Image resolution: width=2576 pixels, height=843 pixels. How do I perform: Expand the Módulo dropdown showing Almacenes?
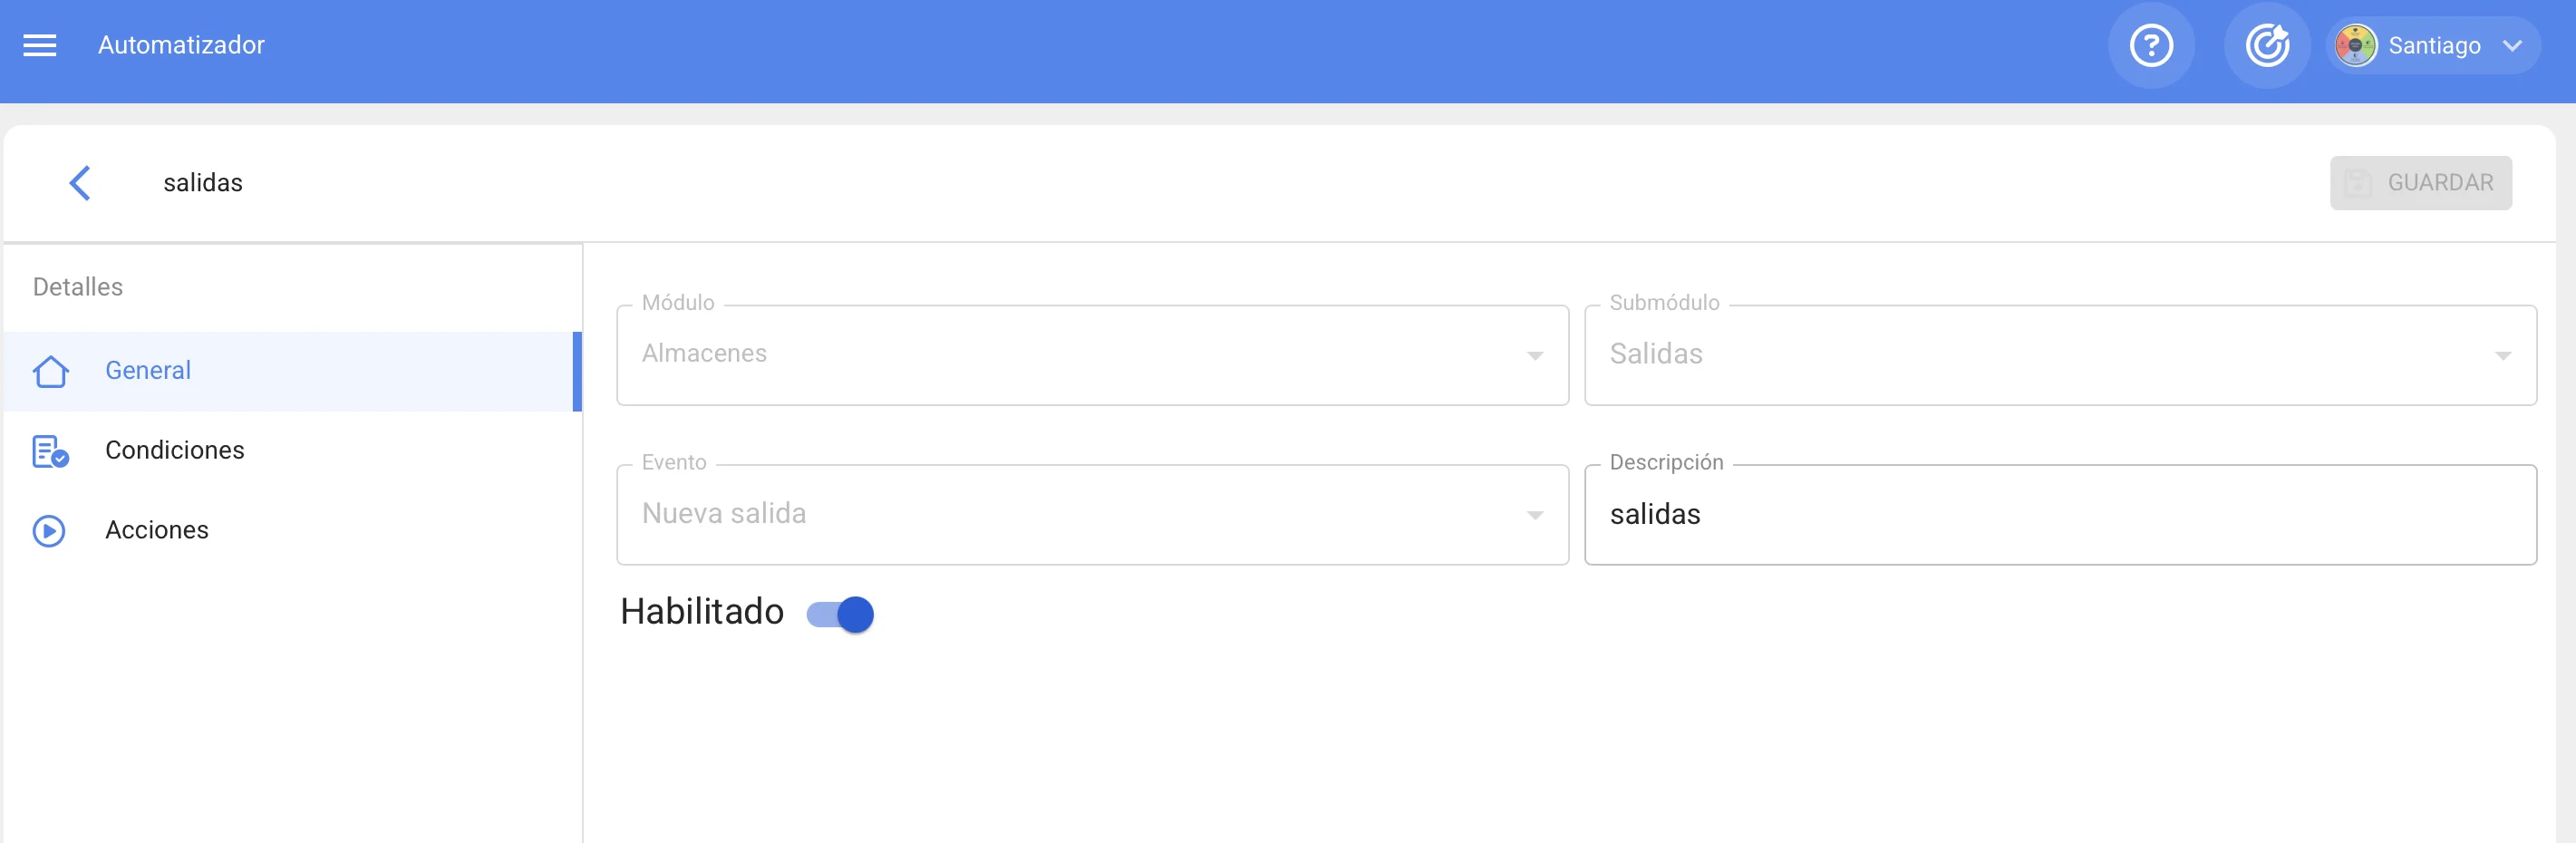coord(1092,355)
